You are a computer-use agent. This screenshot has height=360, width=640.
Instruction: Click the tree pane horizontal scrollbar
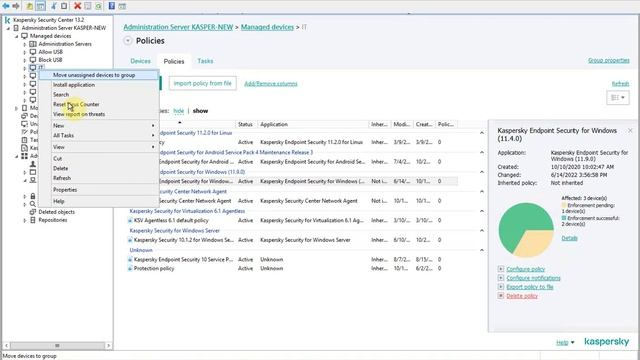tap(58, 345)
